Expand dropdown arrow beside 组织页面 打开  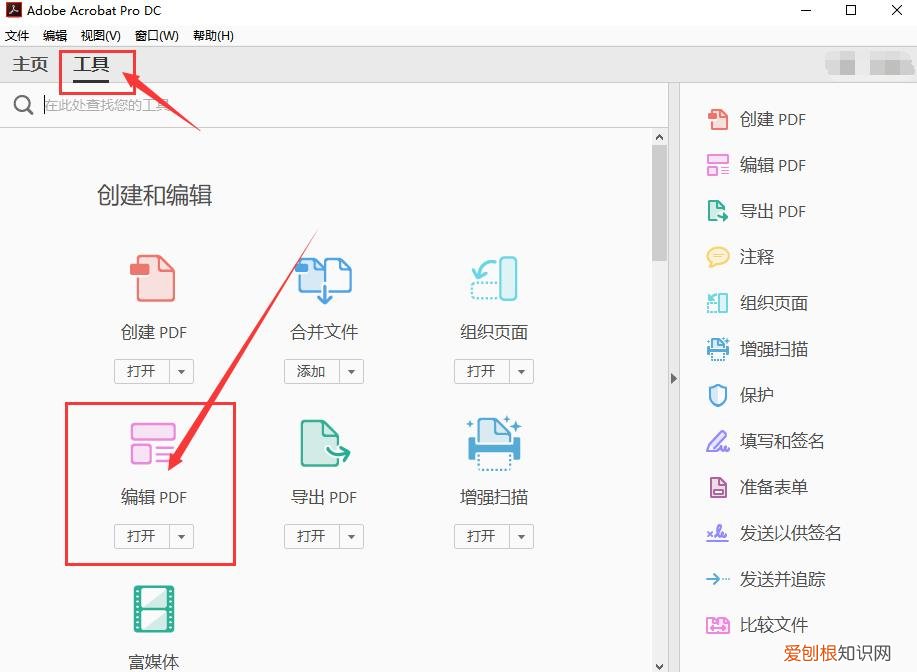(x=522, y=371)
